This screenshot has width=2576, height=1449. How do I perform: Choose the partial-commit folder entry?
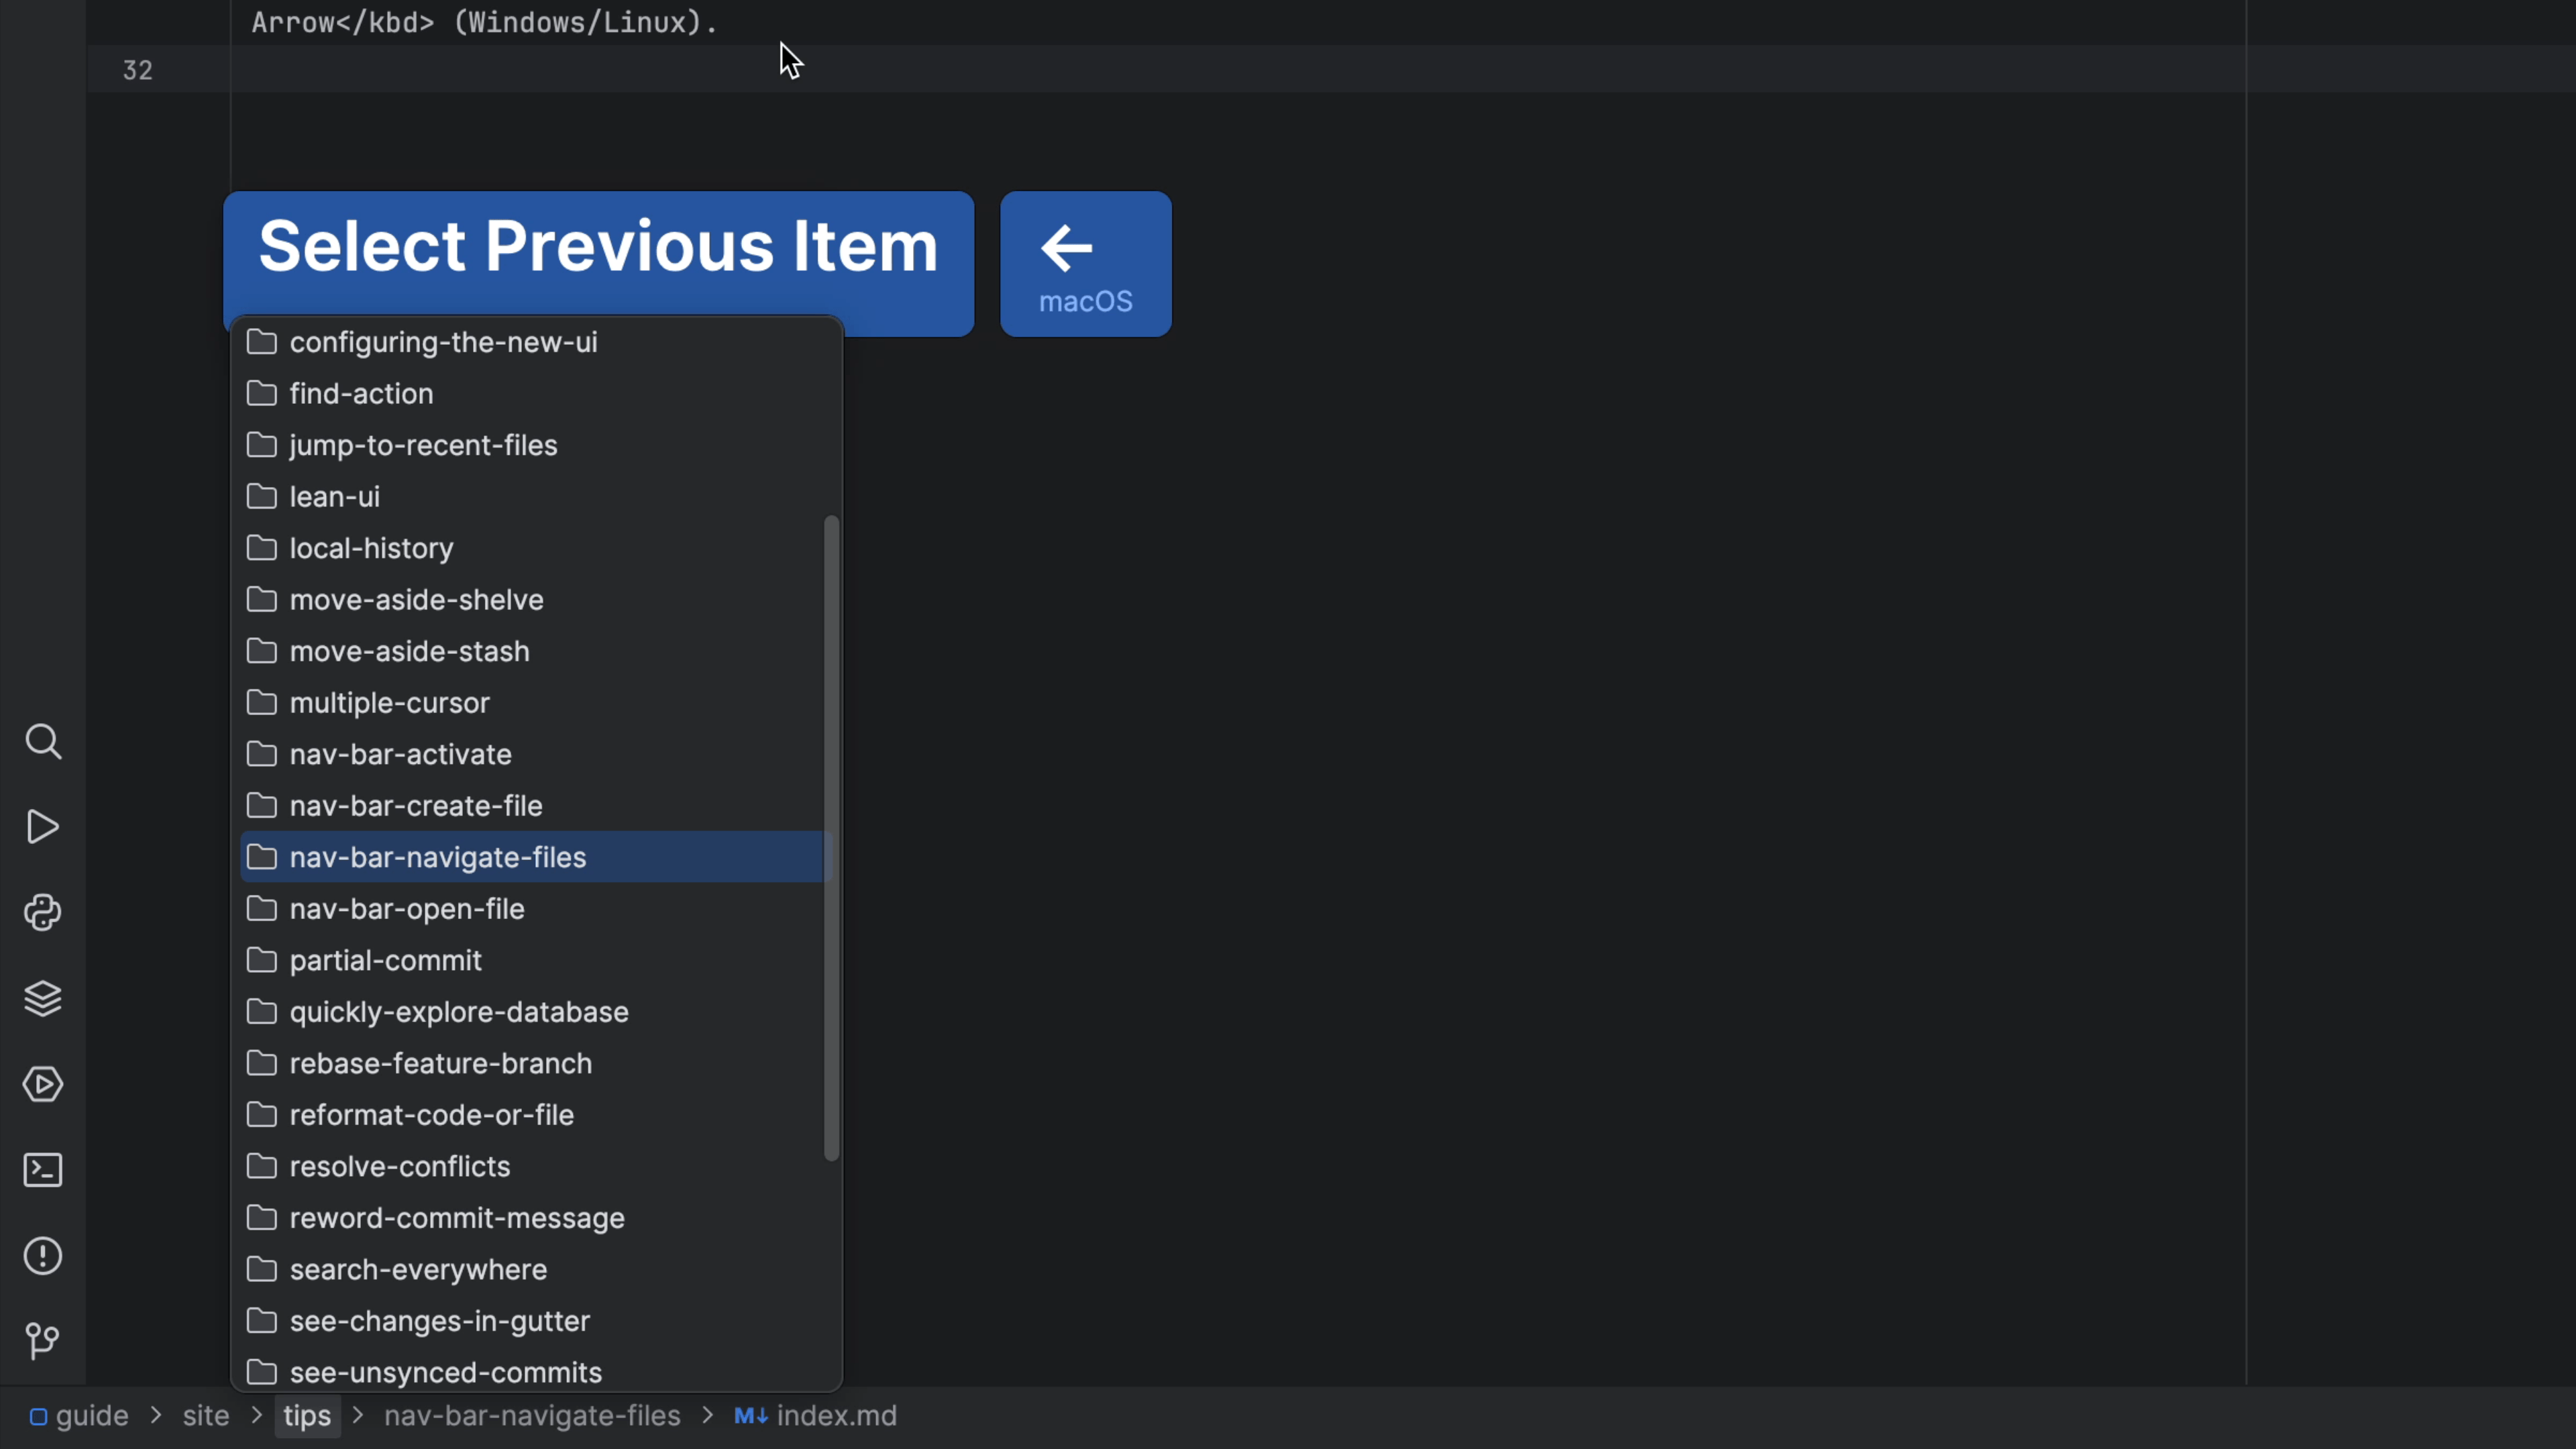click(x=385, y=961)
